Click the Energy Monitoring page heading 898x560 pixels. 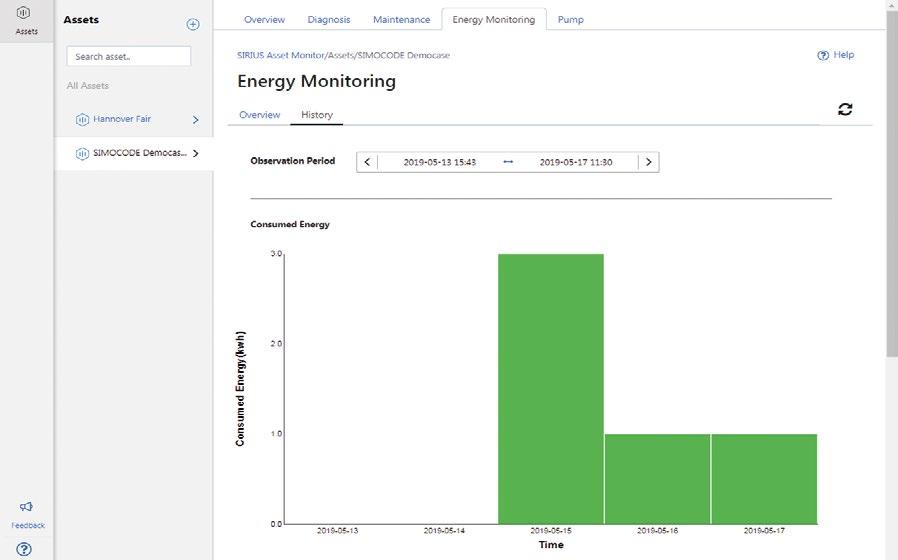316,81
